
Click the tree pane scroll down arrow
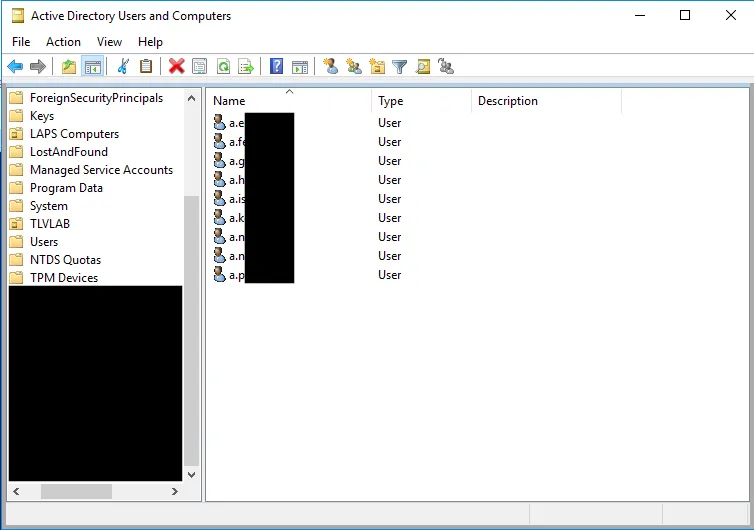(192, 475)
